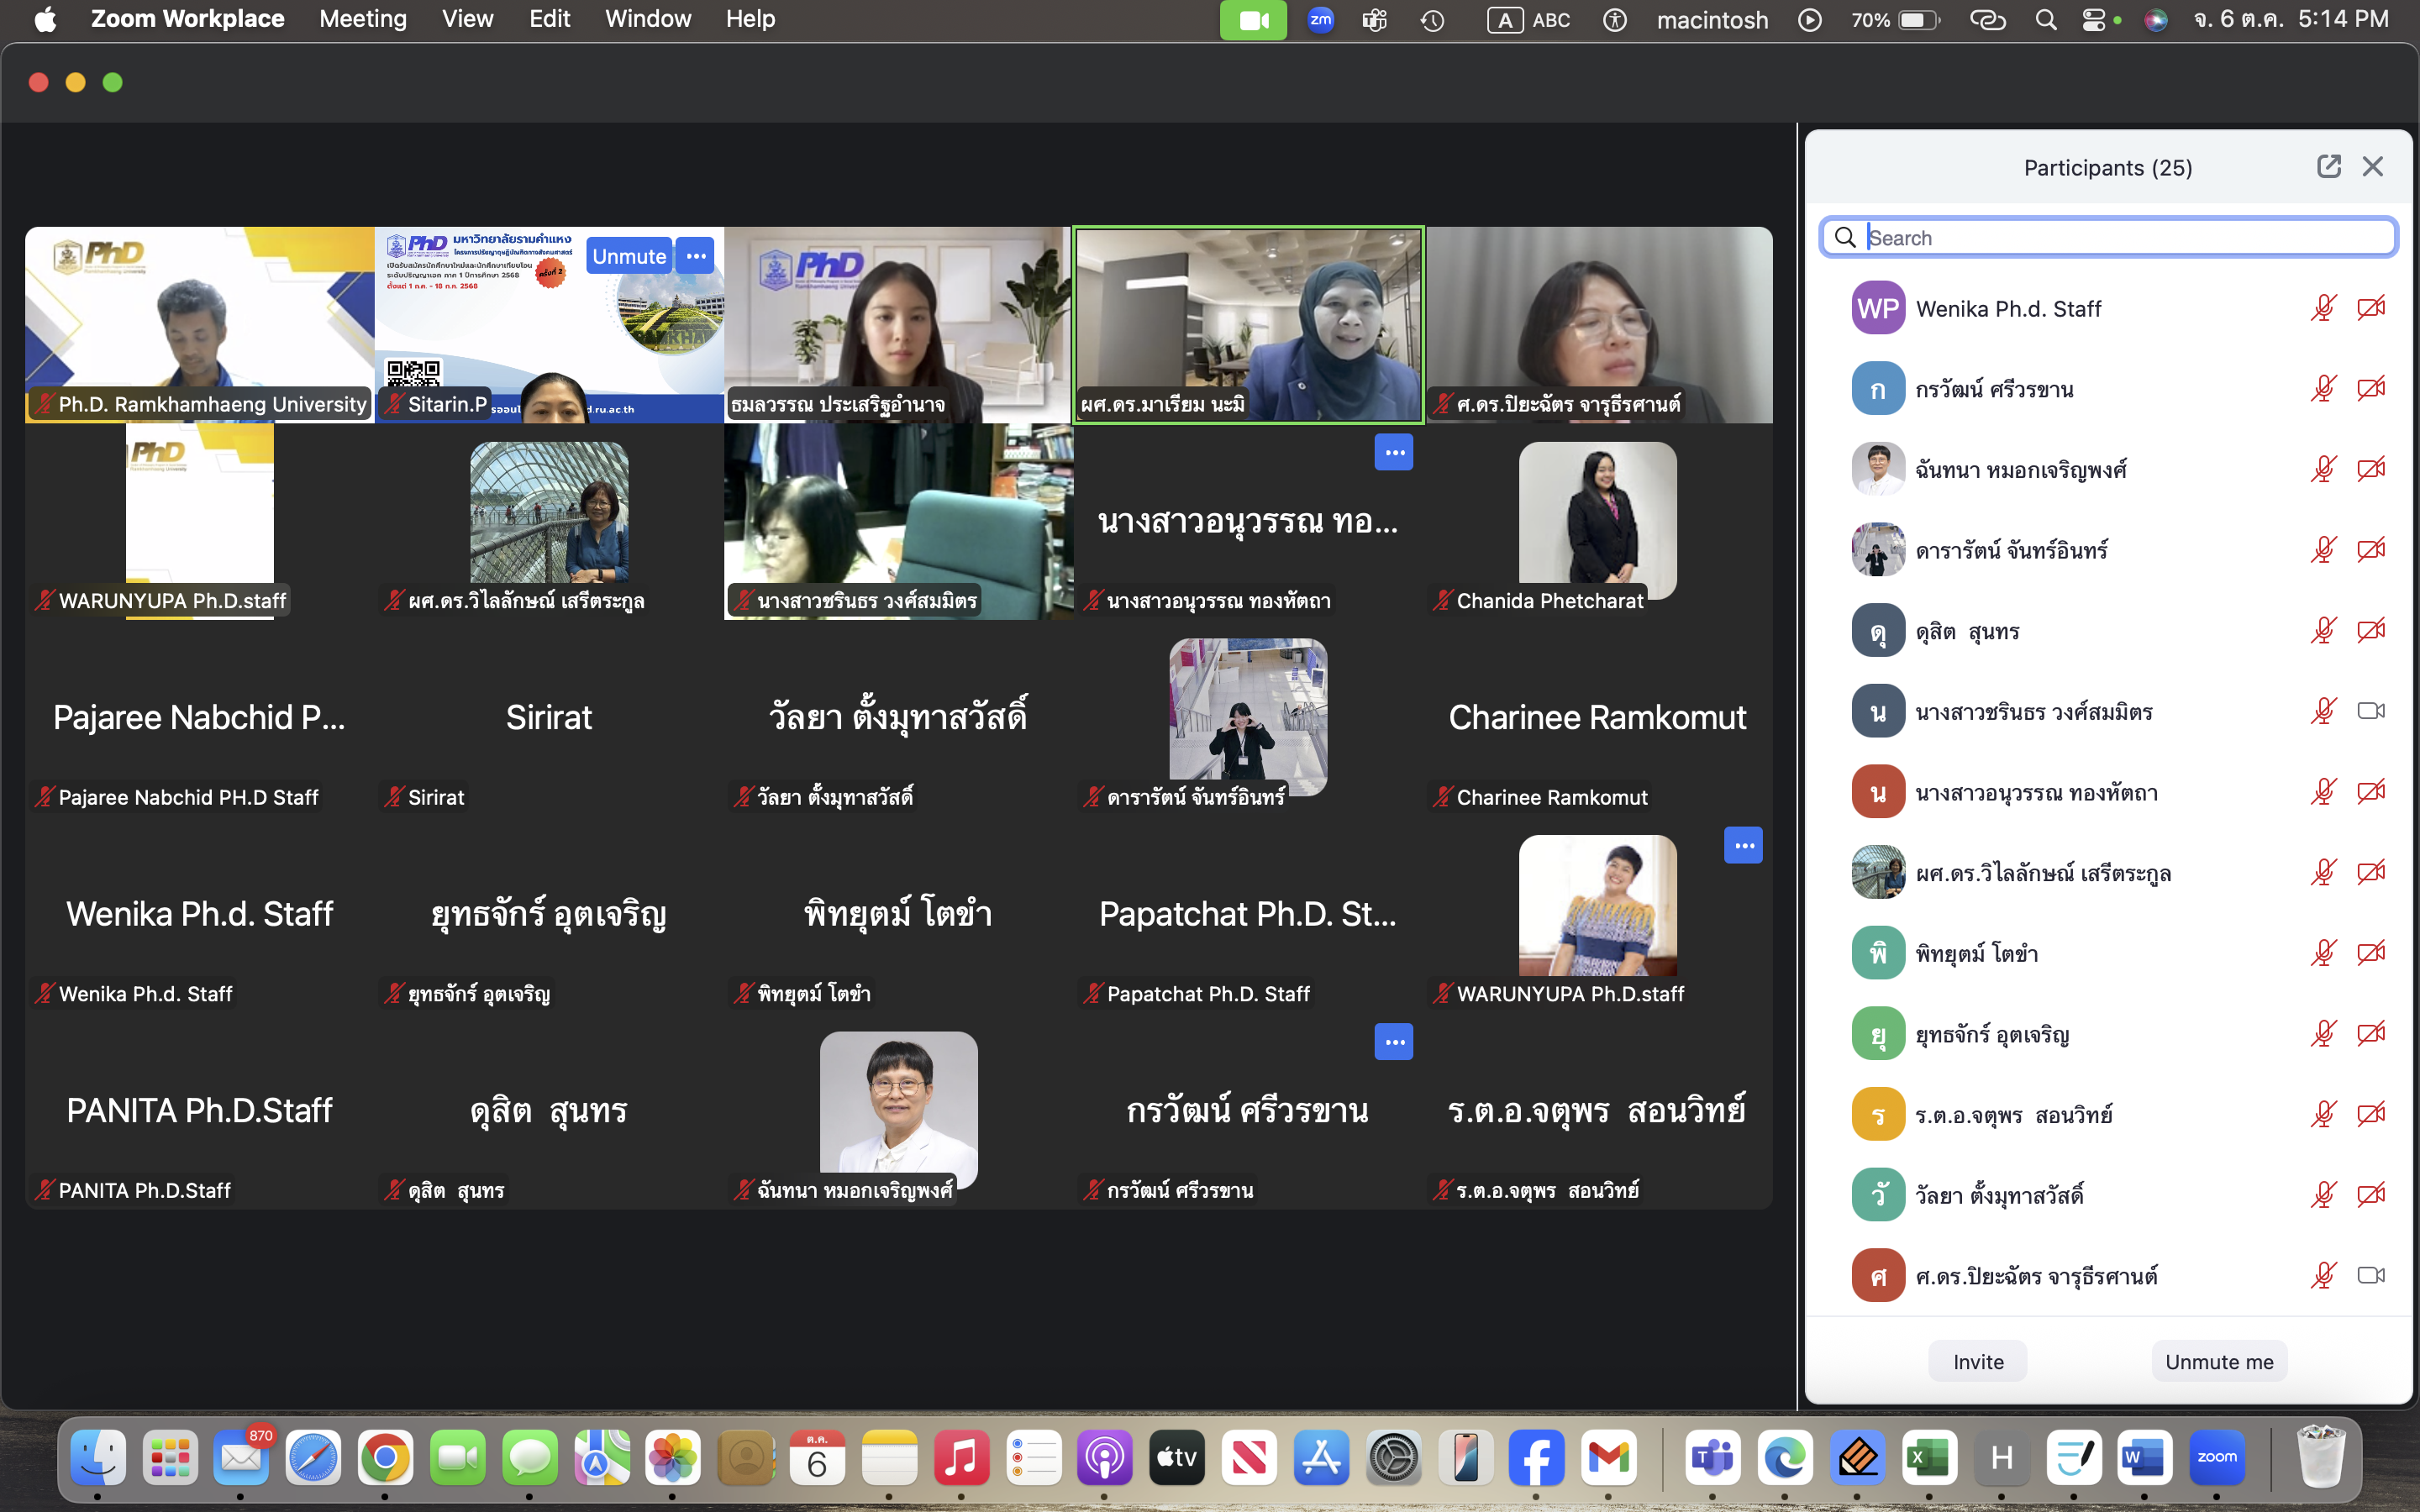
Task: Click the Invite button
Action: [1977, 1361]
